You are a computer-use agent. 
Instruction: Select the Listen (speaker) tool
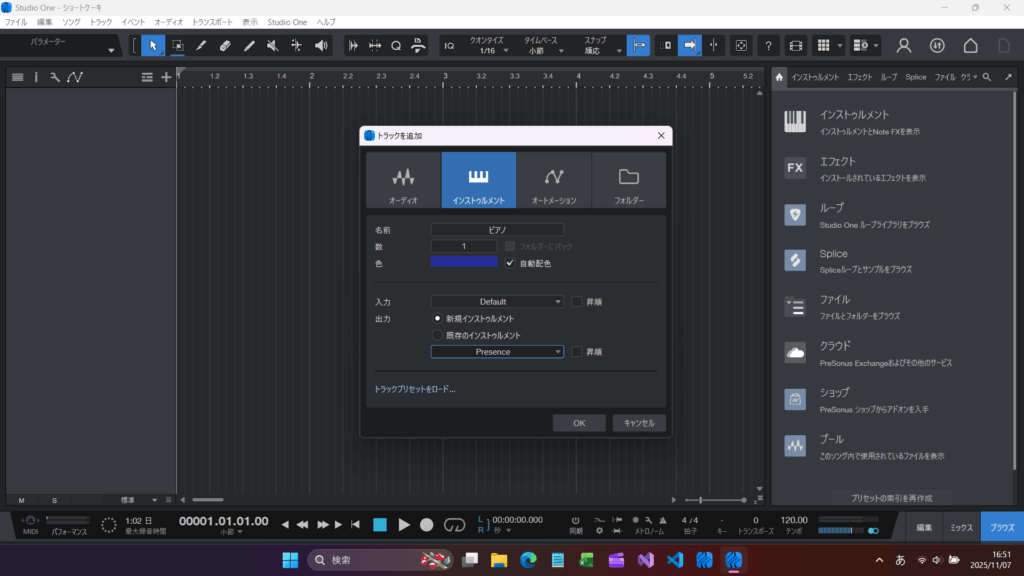tap(321, 45)
